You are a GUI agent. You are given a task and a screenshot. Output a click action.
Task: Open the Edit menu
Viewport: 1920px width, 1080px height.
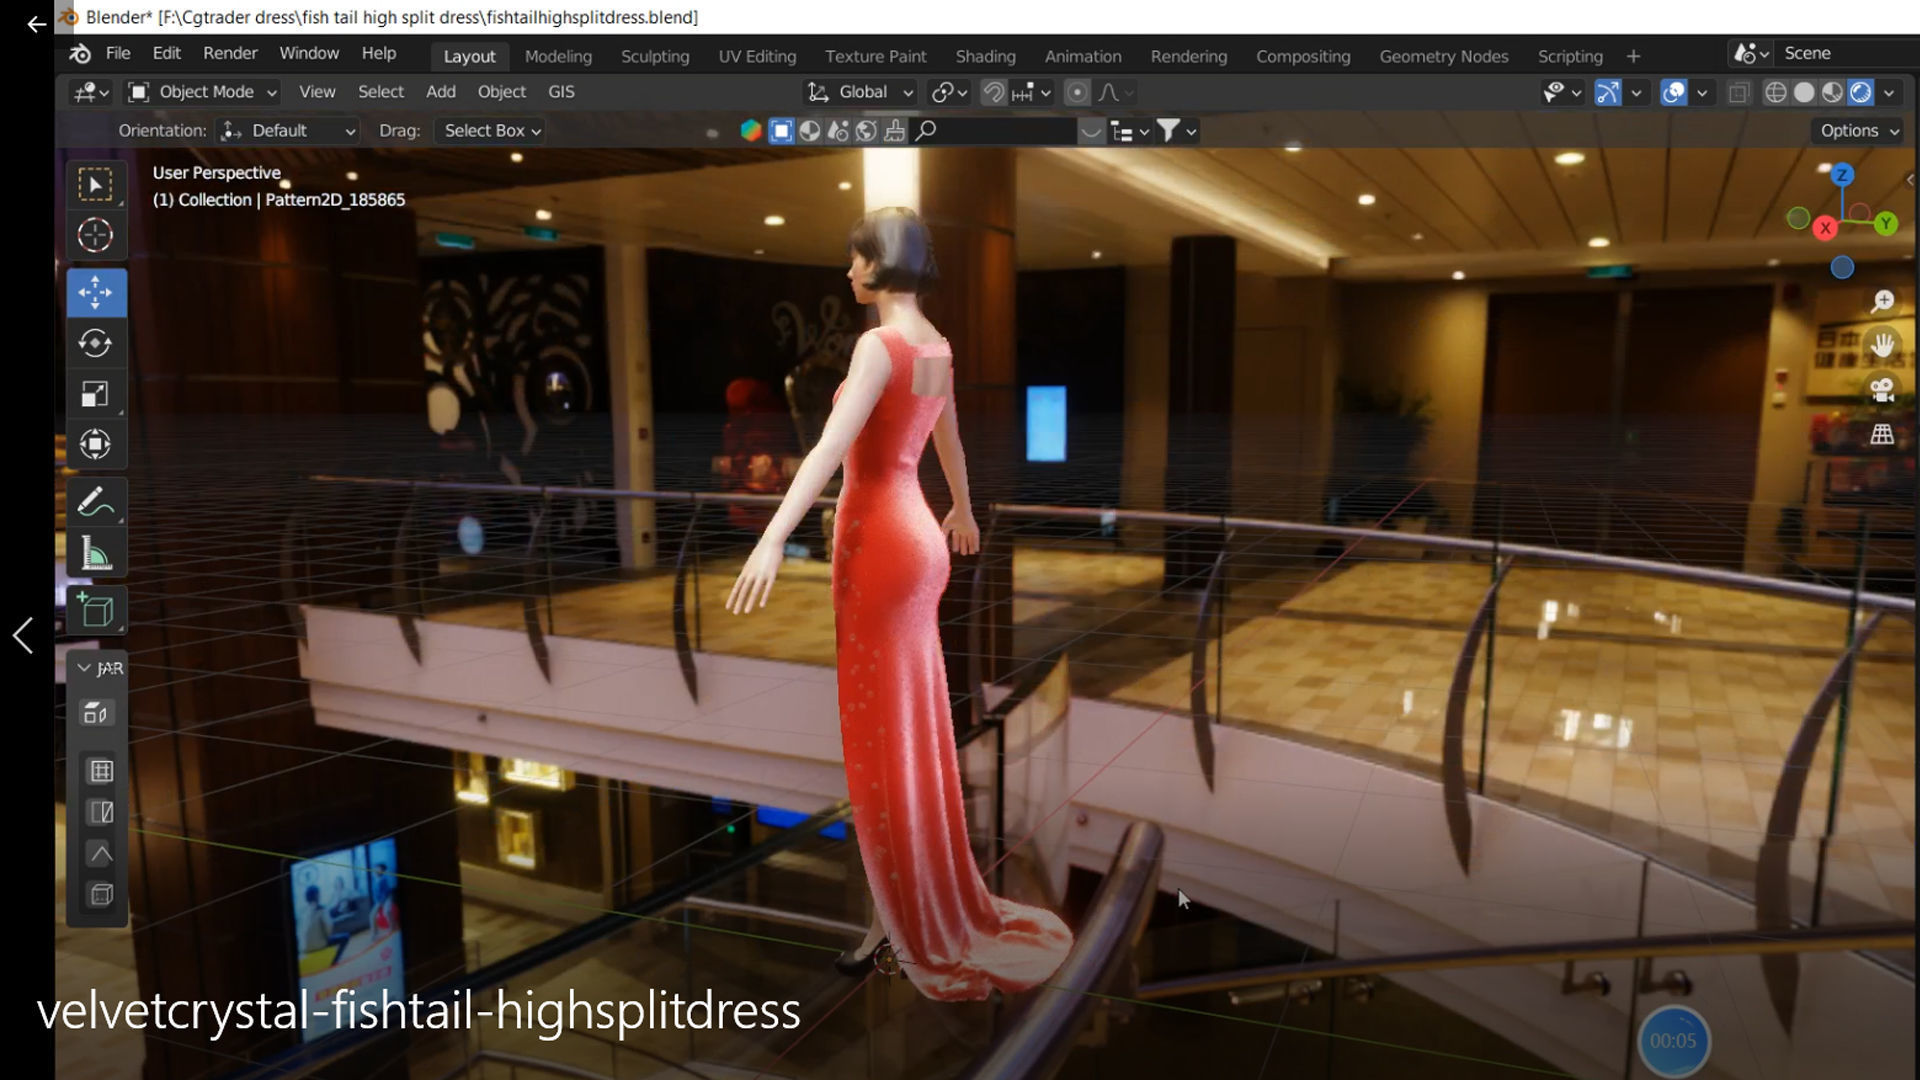(x=166, y=54)
